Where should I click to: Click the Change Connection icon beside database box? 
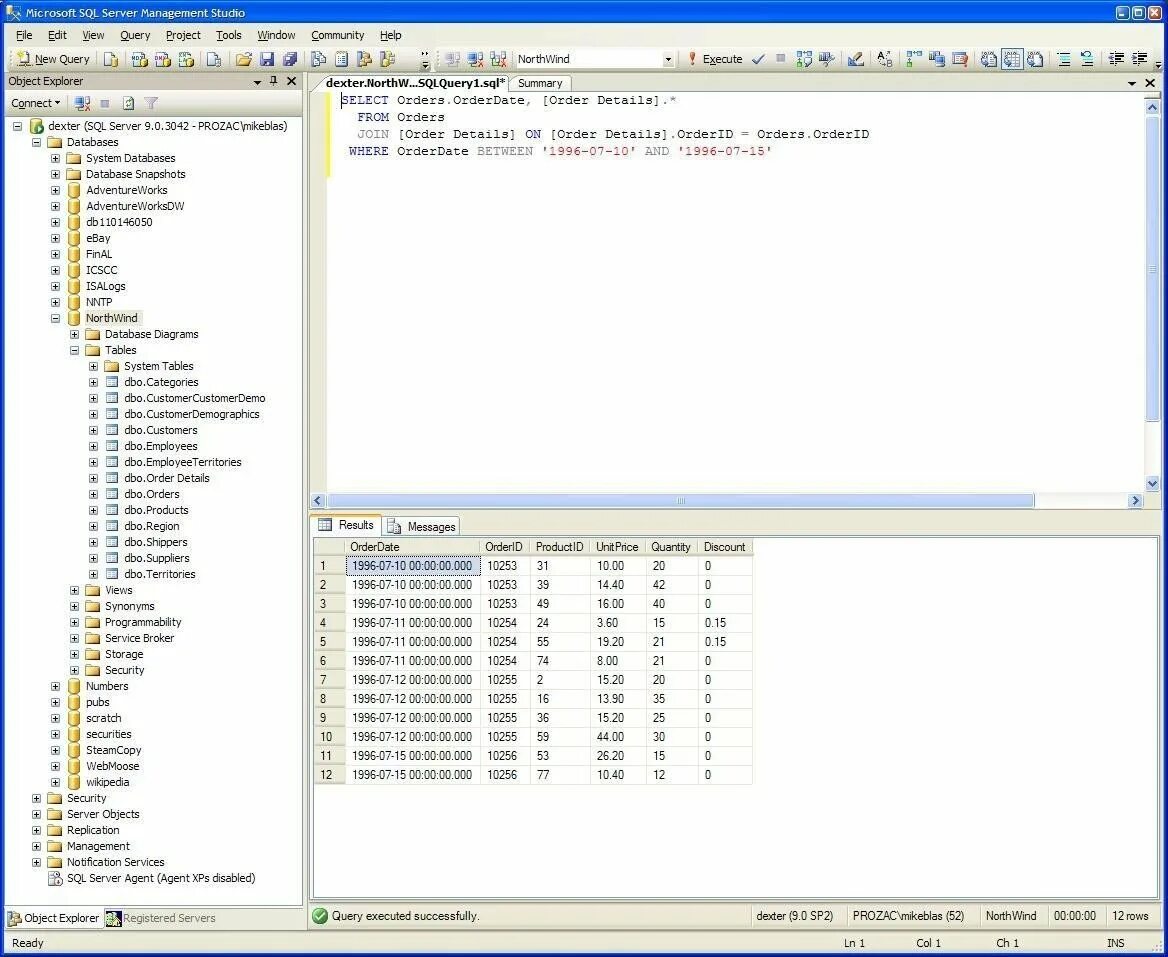[x=498, y=59]
